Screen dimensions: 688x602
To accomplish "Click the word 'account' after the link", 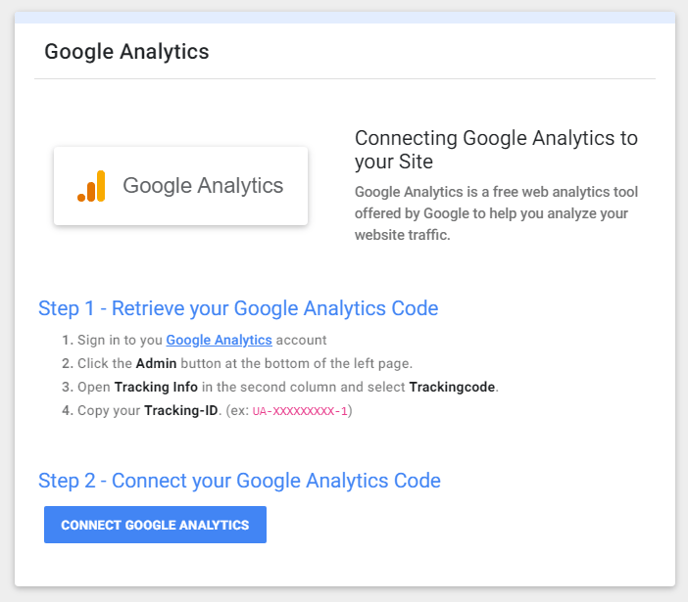I will click(301, 340).
